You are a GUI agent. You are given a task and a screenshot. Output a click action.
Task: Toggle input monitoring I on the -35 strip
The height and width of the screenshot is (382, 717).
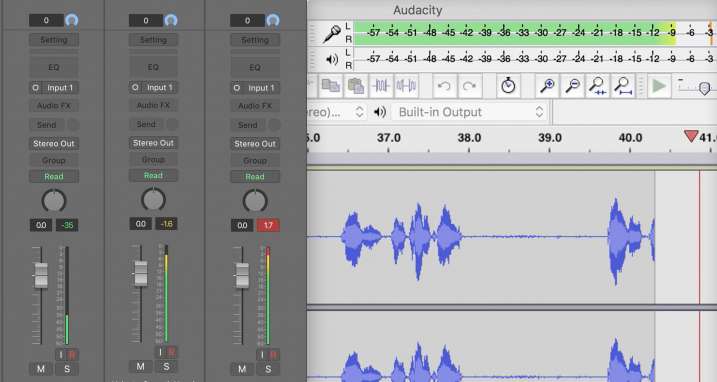tap(61, 355)
